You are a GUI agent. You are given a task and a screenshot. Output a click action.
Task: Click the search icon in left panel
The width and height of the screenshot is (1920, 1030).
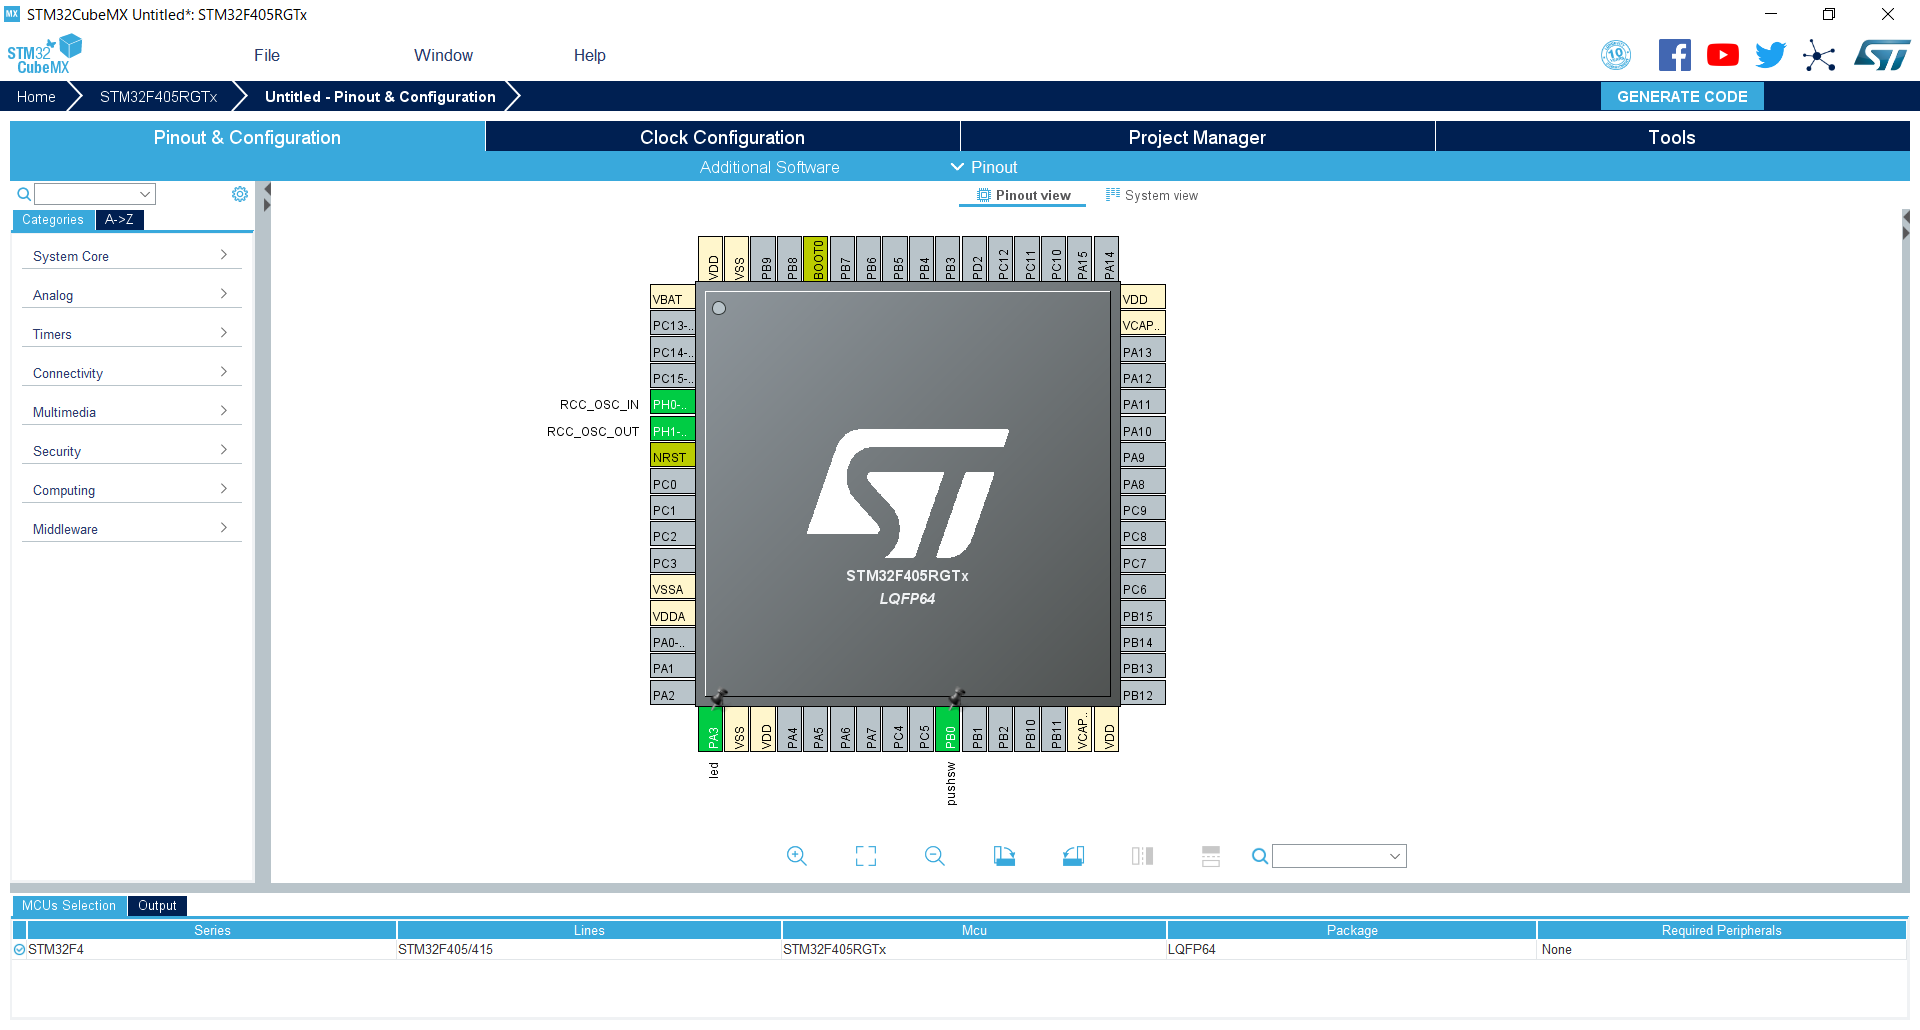(x=23, y=194)
